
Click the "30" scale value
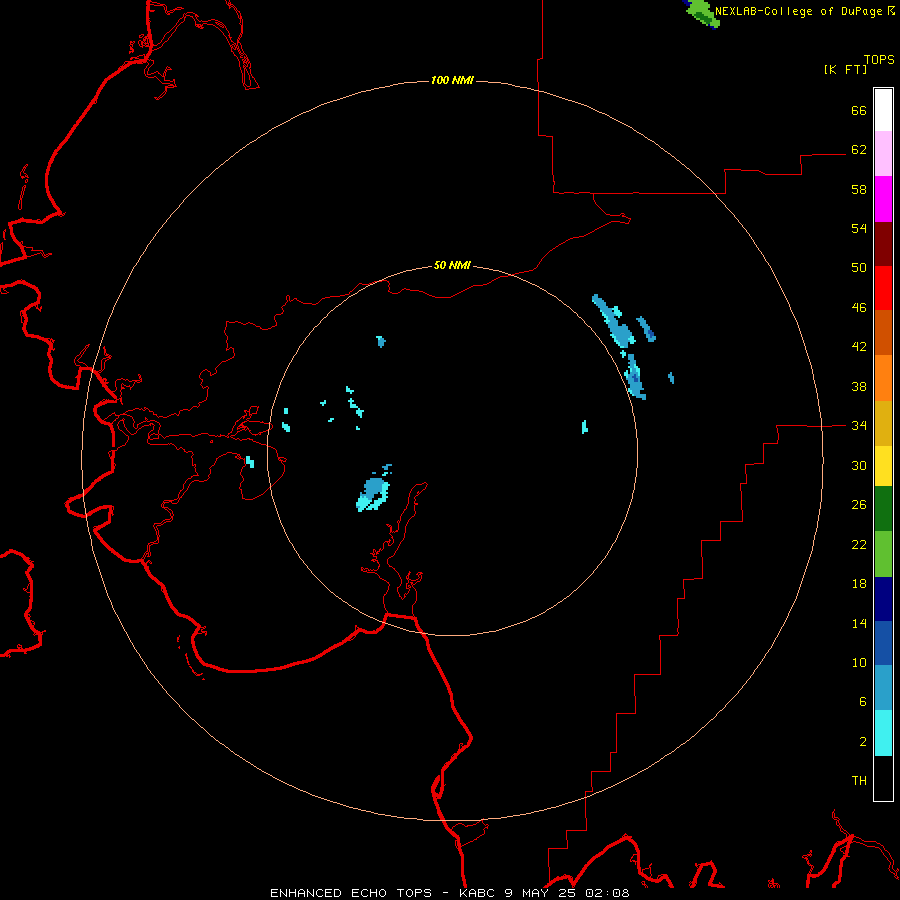[859, 465]
